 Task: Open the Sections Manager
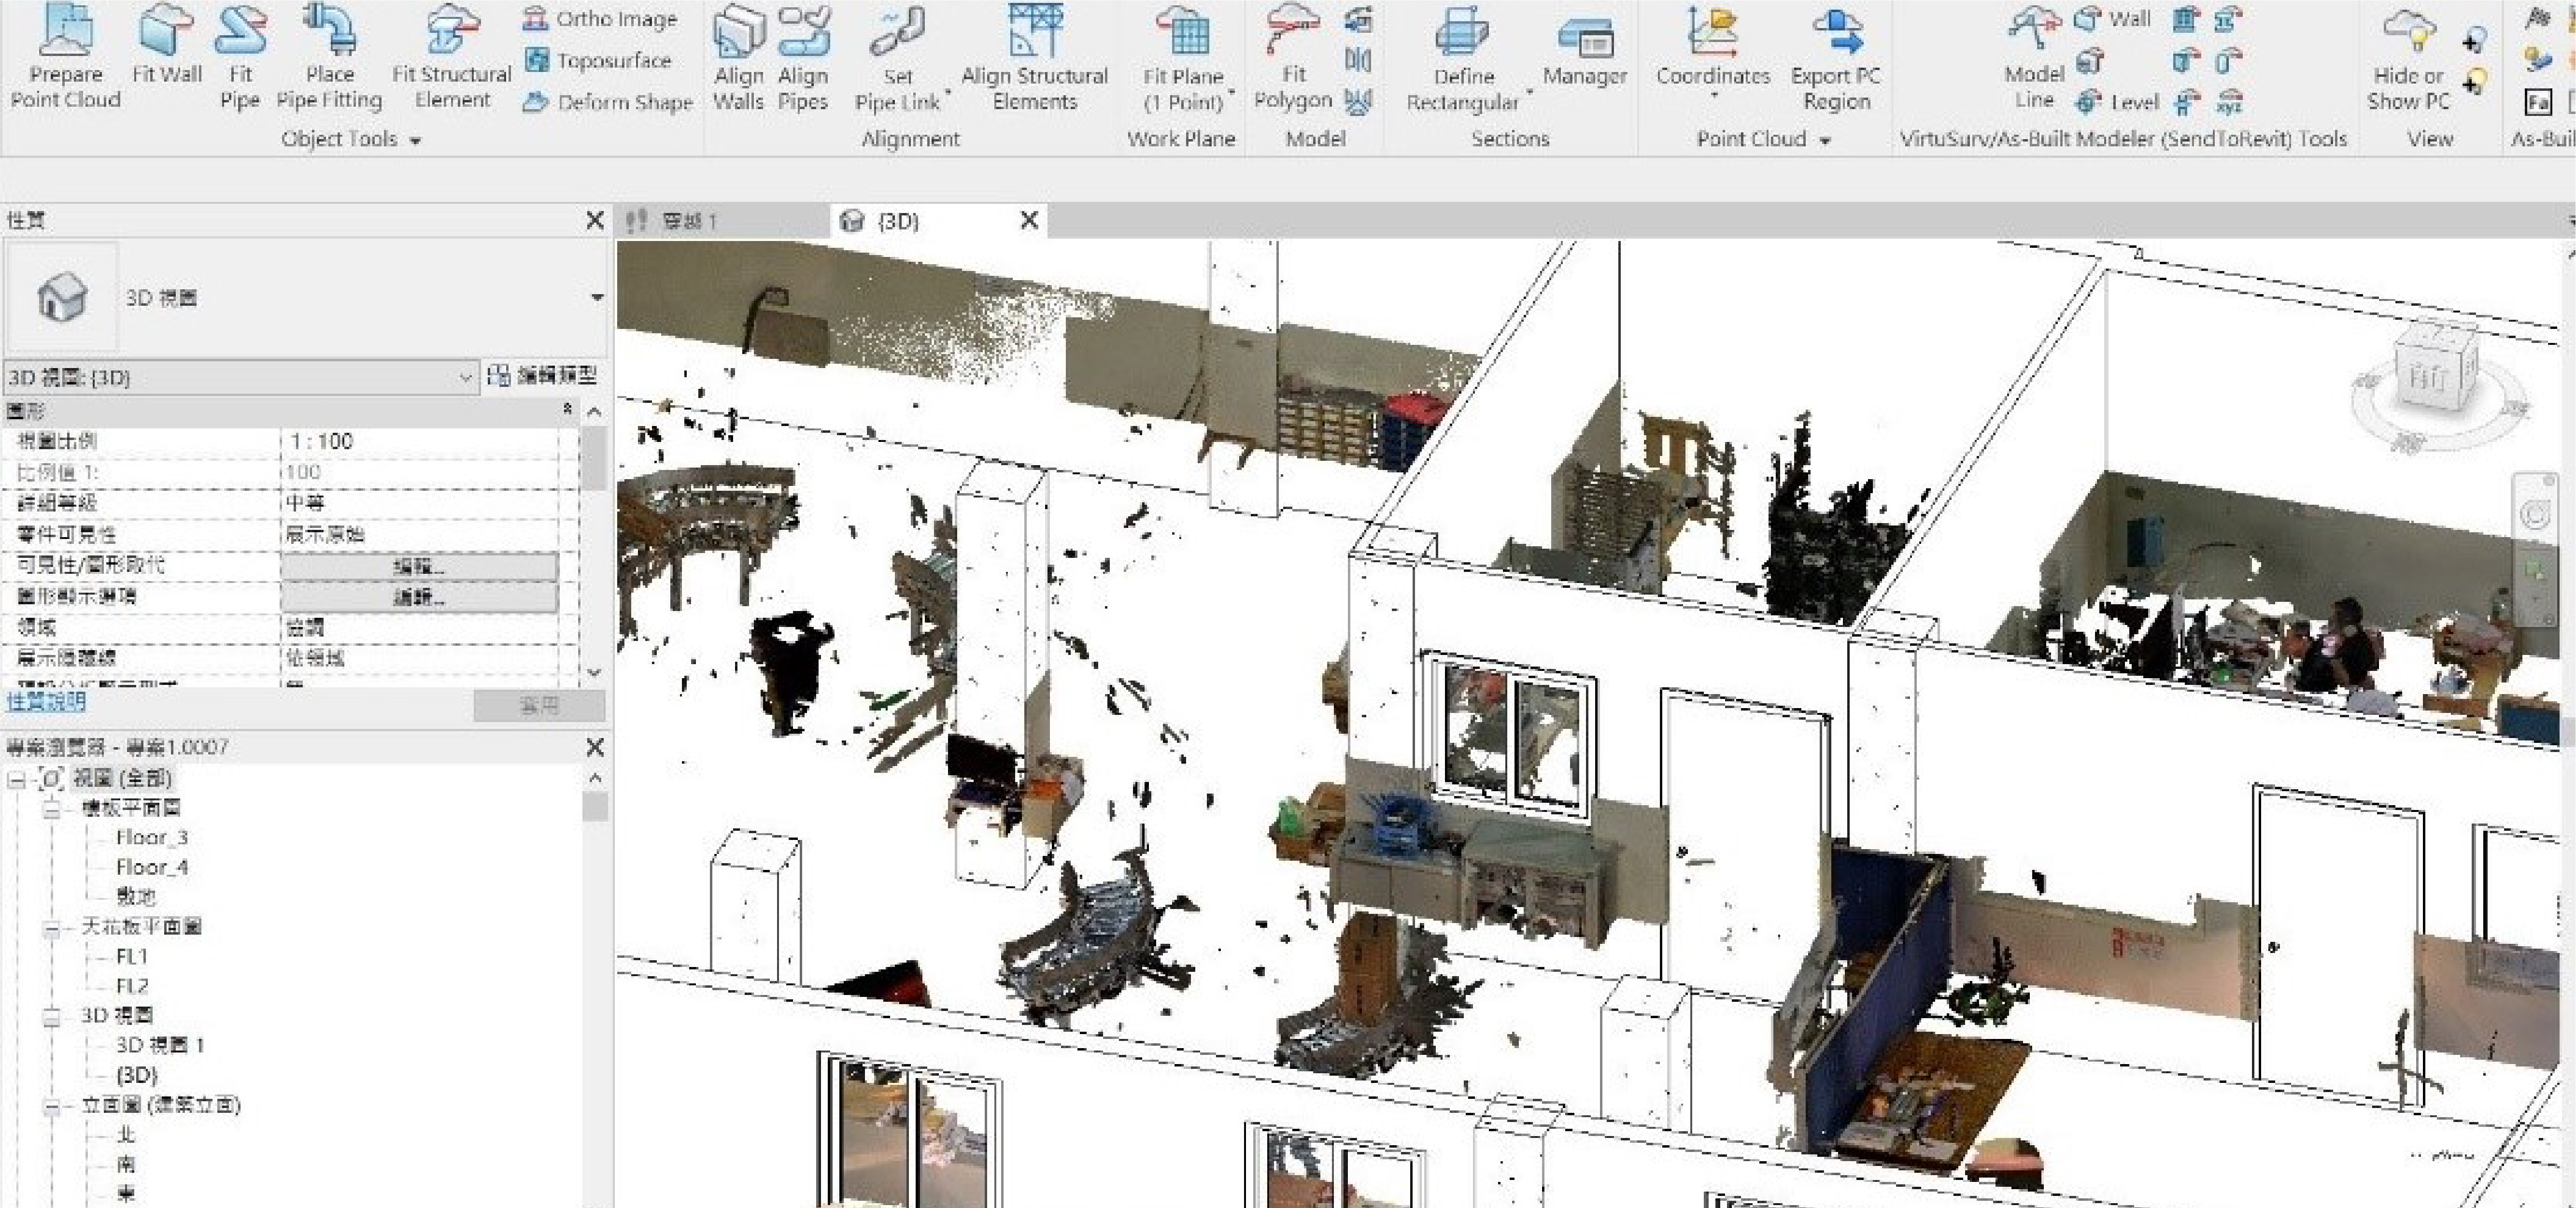[x=1585, y=50]
